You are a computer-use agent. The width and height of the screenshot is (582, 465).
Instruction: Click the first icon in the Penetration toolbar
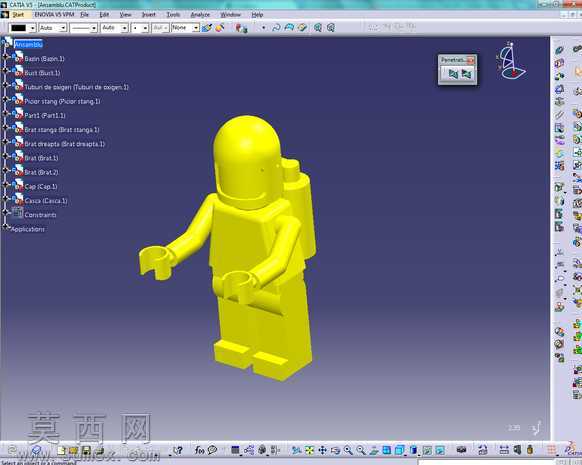453,74
